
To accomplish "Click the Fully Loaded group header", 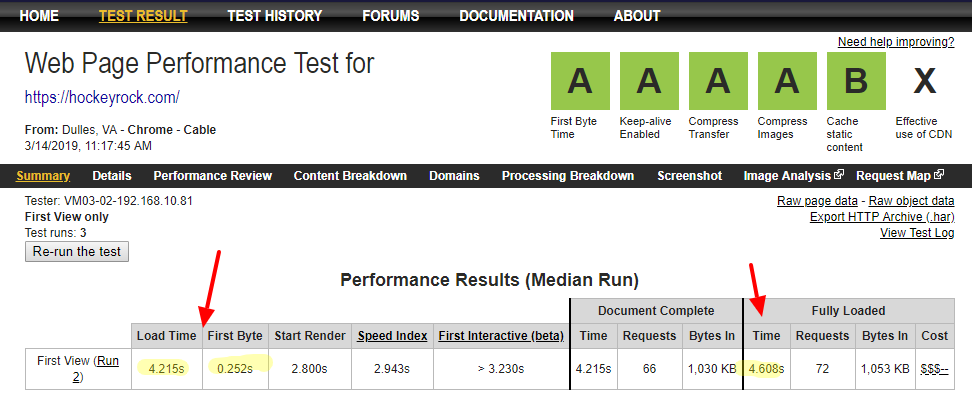I will 849,311.
